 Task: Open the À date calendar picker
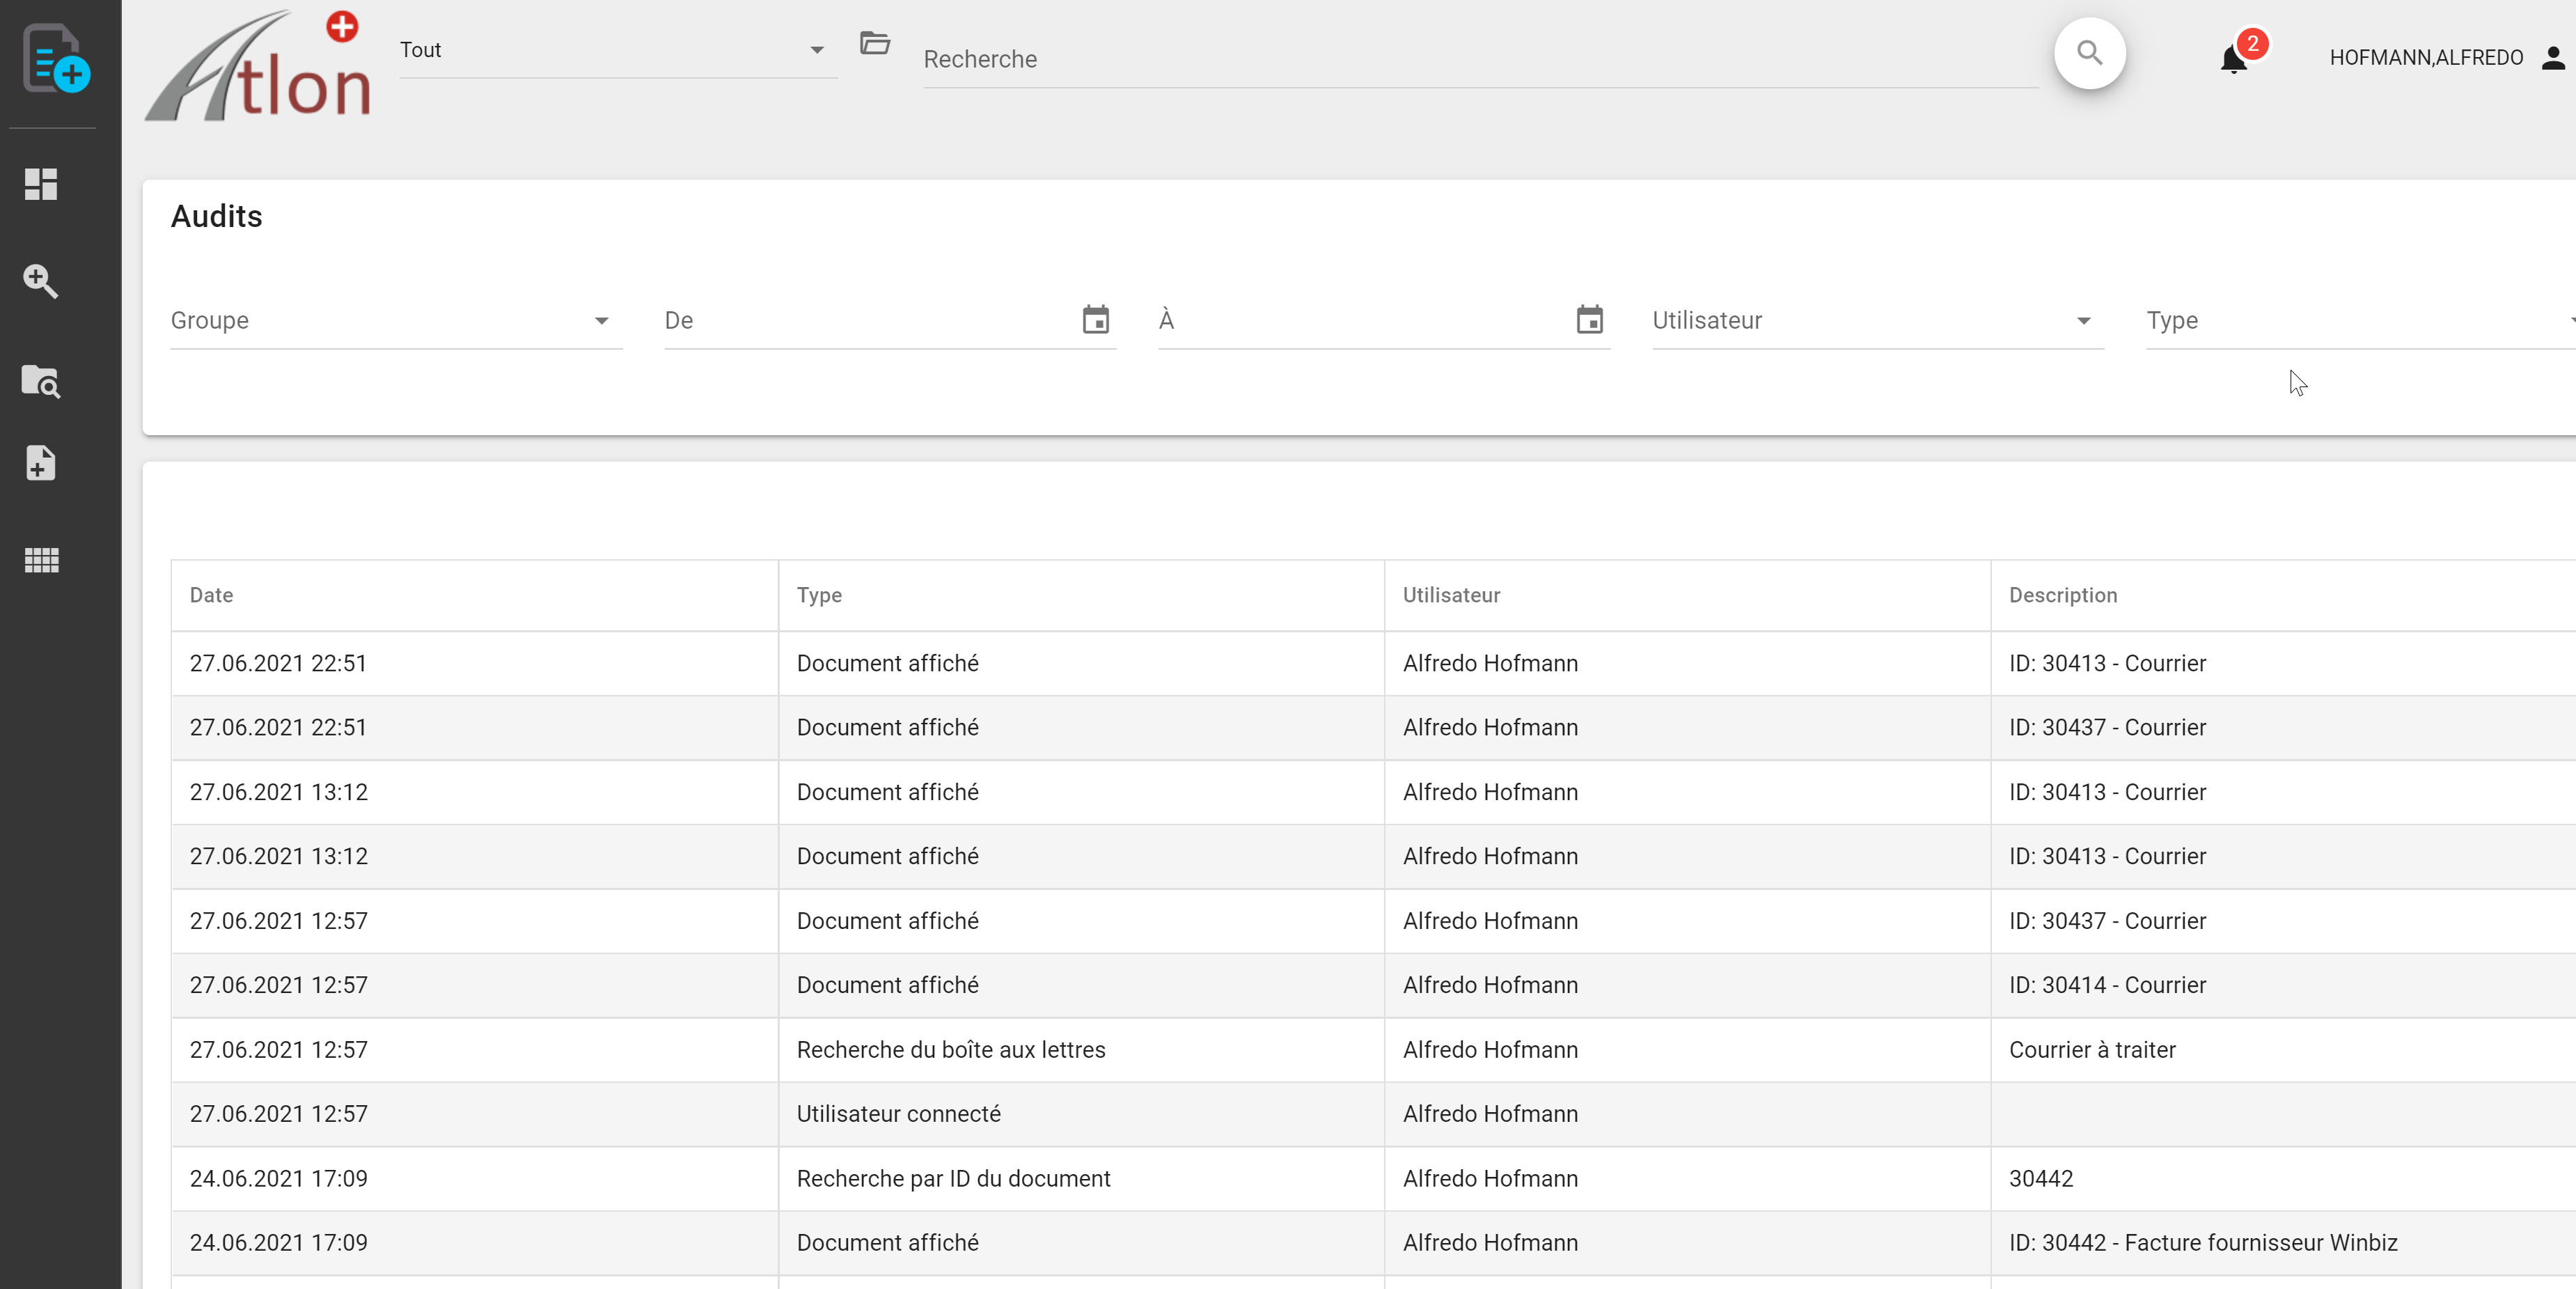1589,320
